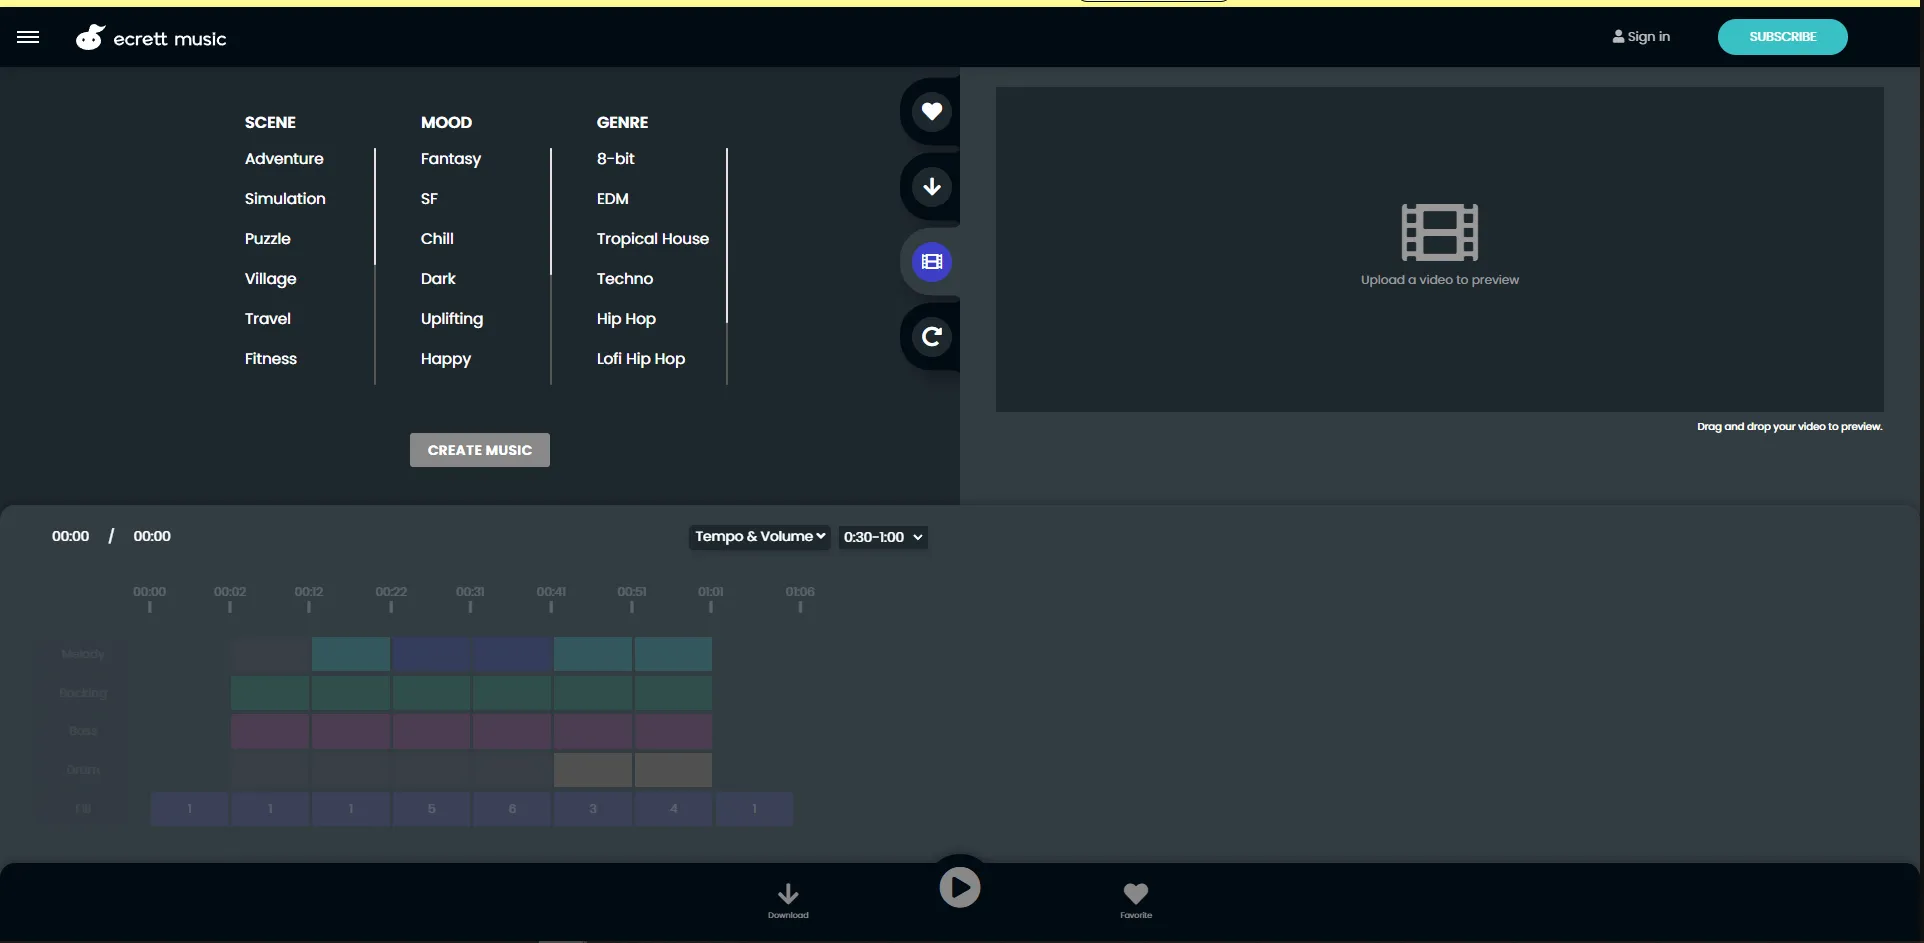The width and height of the screenshot is (1924, 943).
Task: Play the track with the play button
Action: coord(960,887)
